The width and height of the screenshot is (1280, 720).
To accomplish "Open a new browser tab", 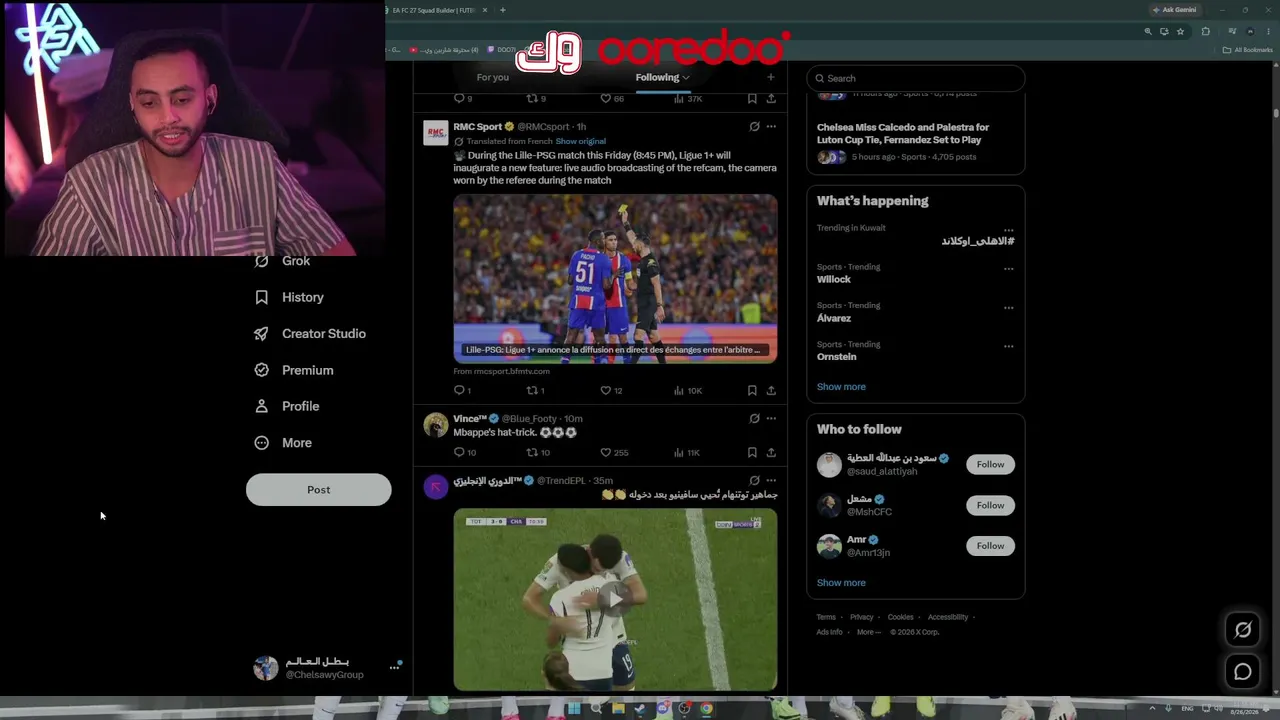I will pyautogui.click(x=502, y=10).
